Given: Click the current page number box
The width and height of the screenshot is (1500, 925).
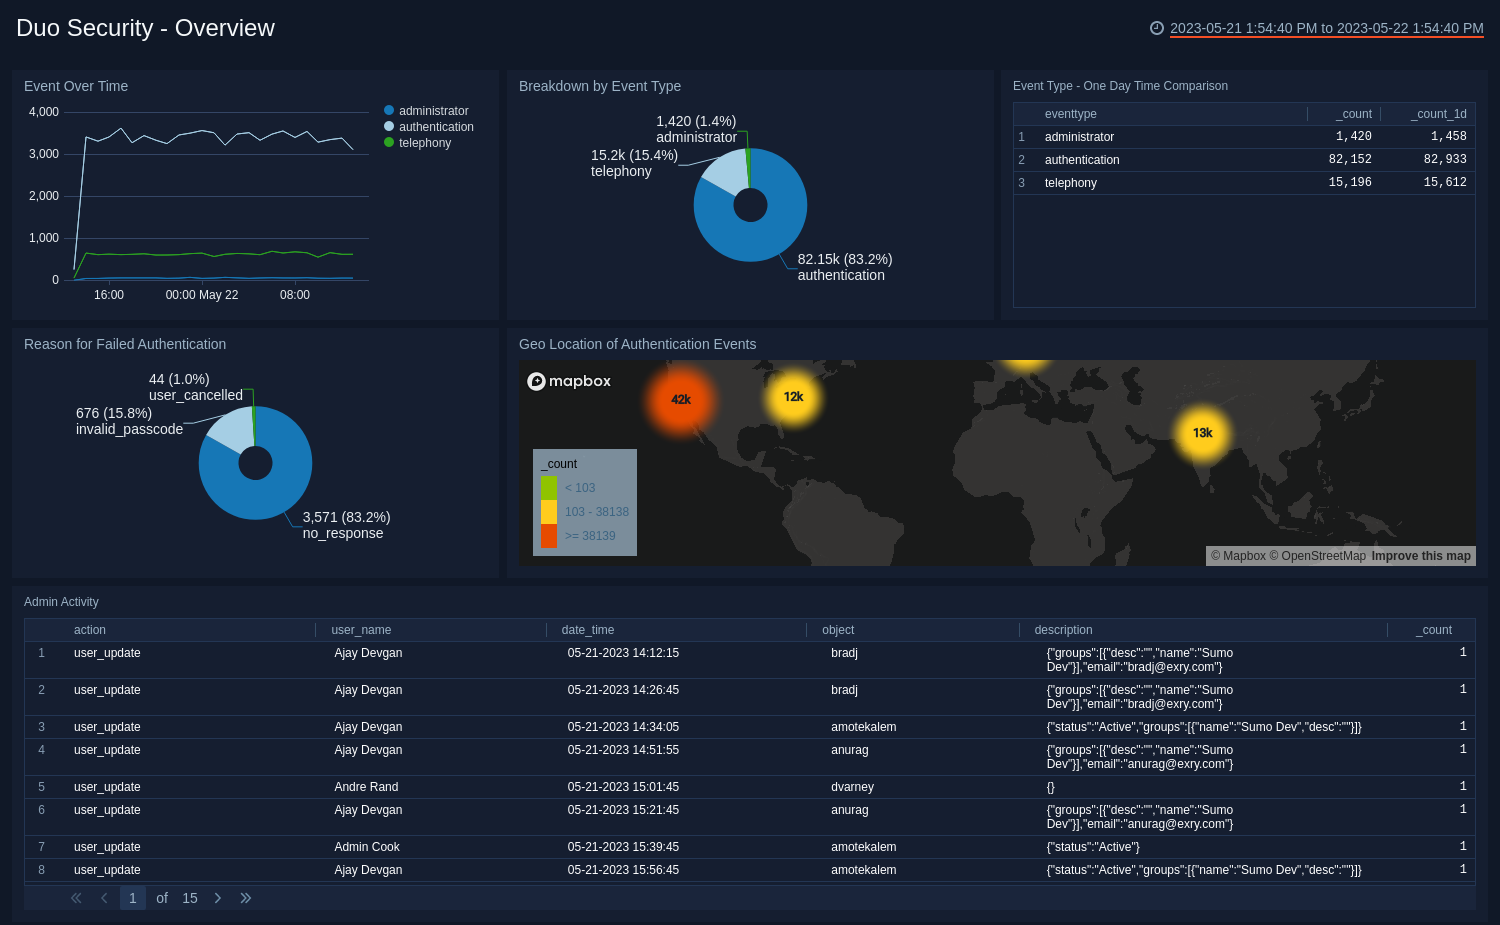Looking at the screenshot, I should tap(133, 898).
